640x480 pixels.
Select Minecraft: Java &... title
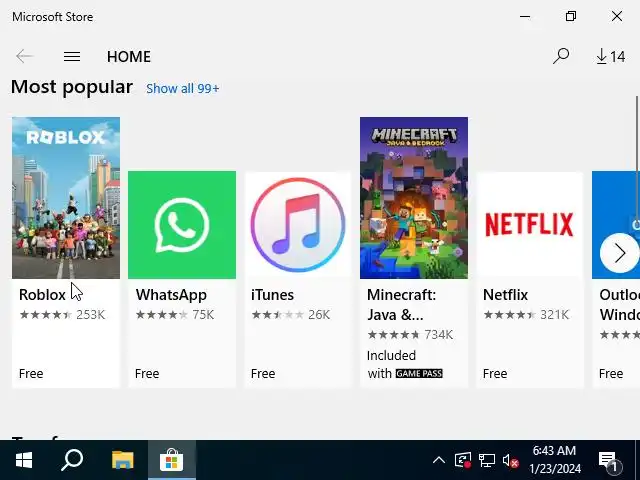[402, 304]
